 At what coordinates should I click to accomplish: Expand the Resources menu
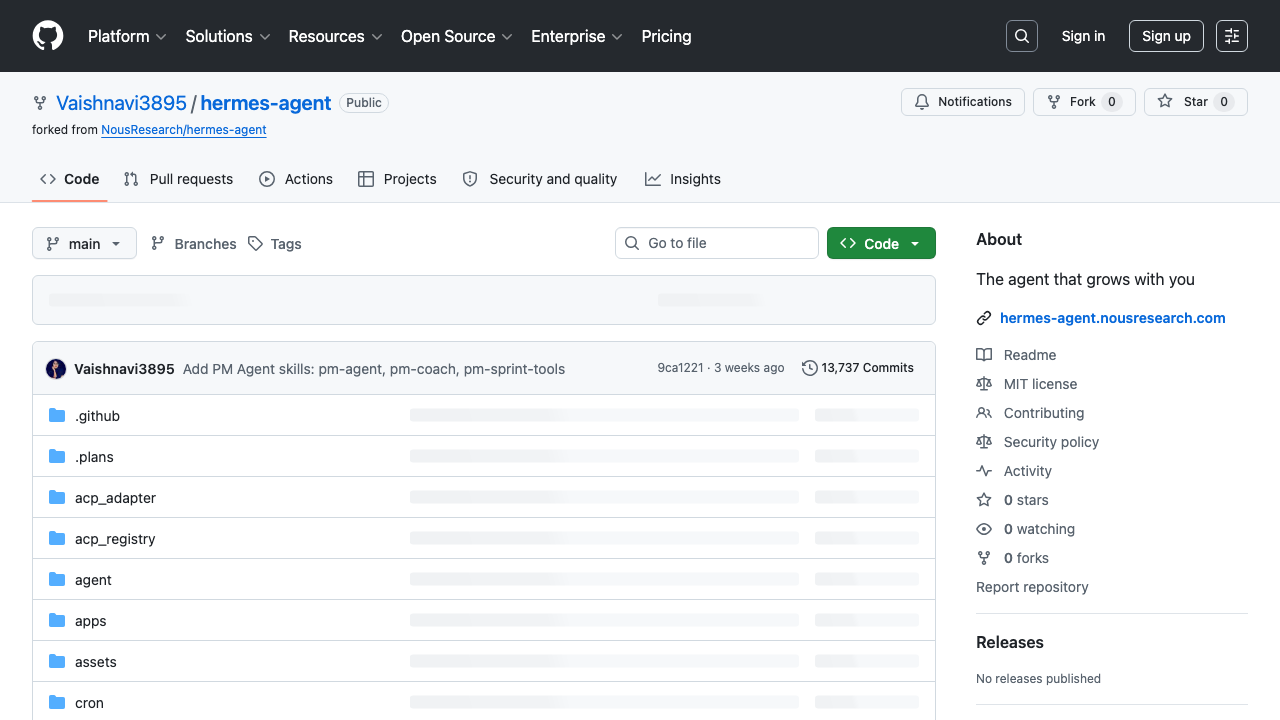335,36
